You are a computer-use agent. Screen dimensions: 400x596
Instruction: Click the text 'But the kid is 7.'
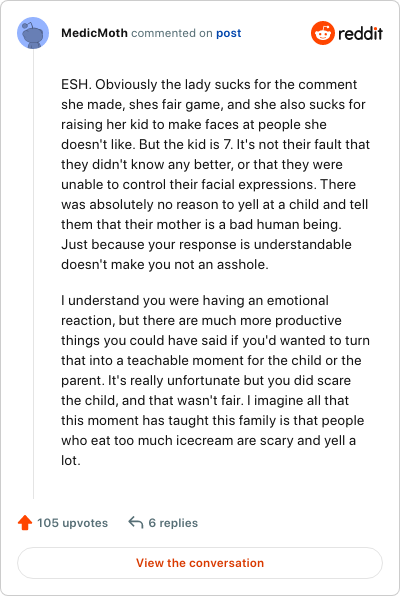(x=186, y=144)
